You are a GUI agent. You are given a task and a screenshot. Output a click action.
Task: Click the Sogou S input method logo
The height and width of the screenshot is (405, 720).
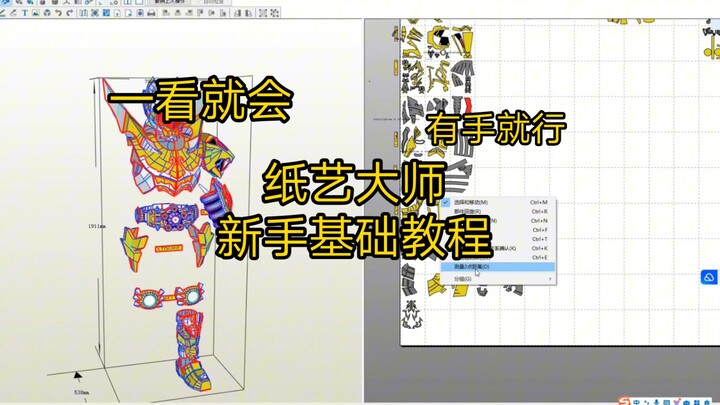point(624,401)
